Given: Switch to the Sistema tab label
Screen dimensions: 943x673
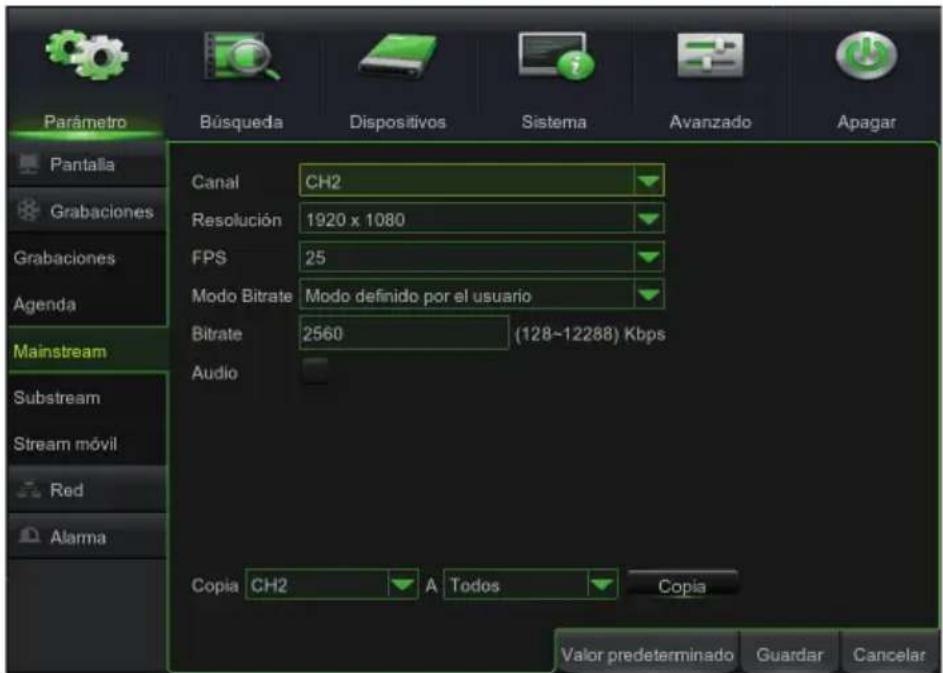Looking at the screenshot, I should click(x=554, y=122).
